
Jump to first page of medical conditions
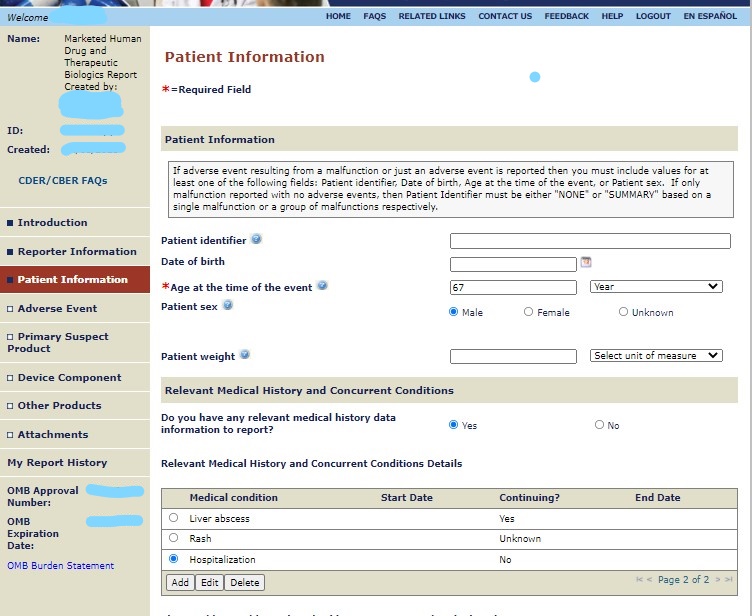point(638,580)
